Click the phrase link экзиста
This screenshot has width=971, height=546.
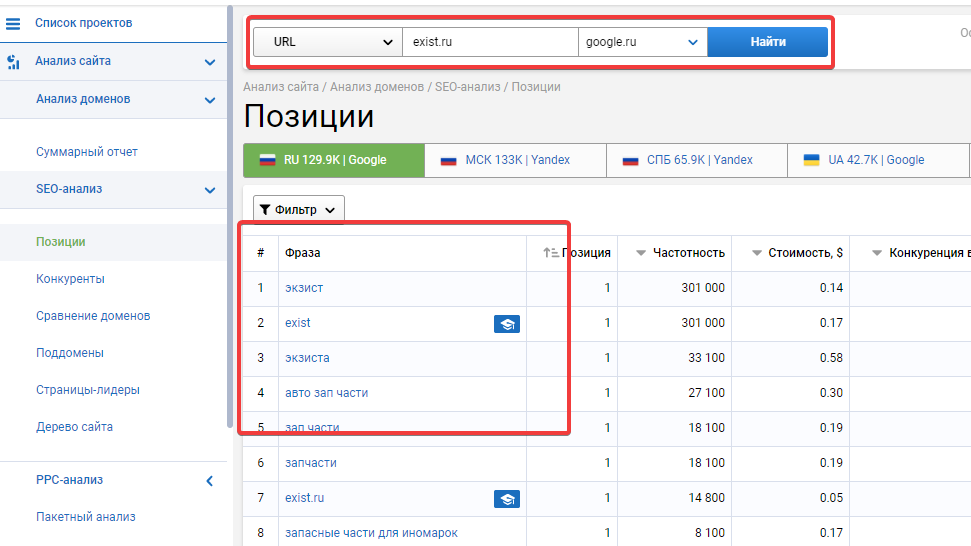tap(307, 358)
